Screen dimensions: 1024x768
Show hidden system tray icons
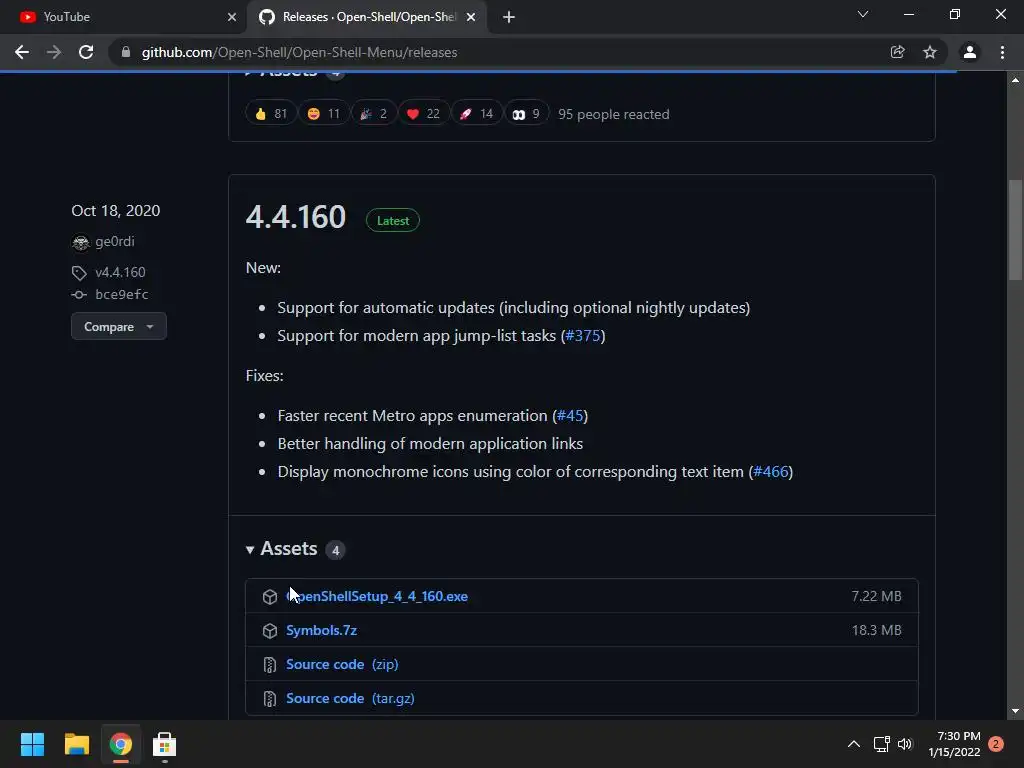click(x=854, y=744)
